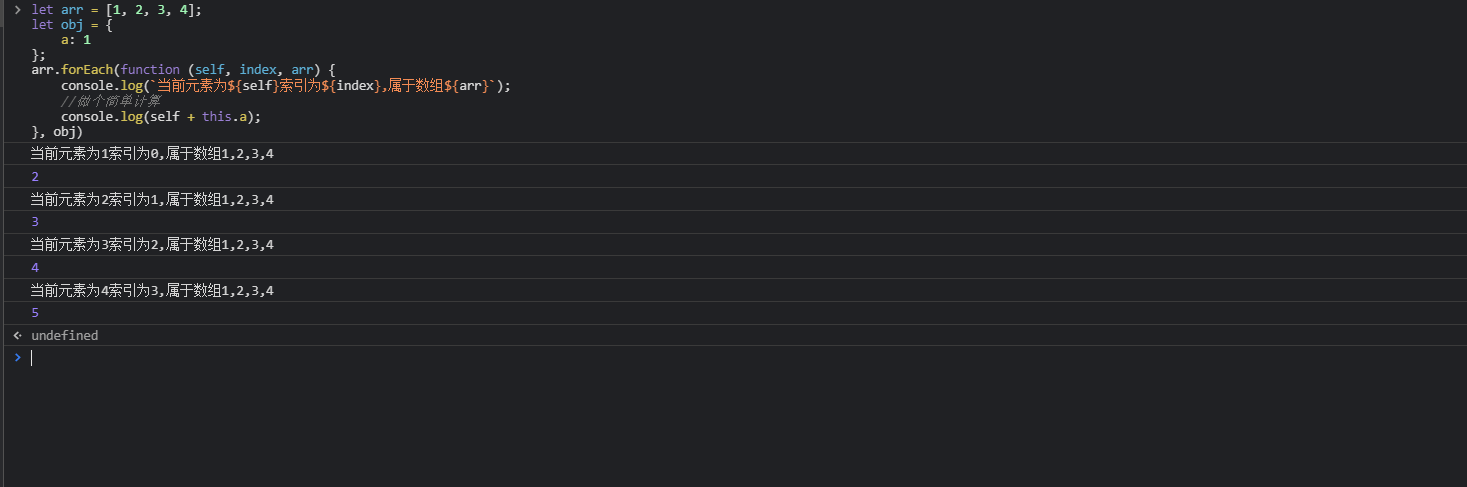The height and width of the screenshot is (487, 1467).
Task: Click the 'console.log(self + this.a);' line
Action: tap(161, 117)
